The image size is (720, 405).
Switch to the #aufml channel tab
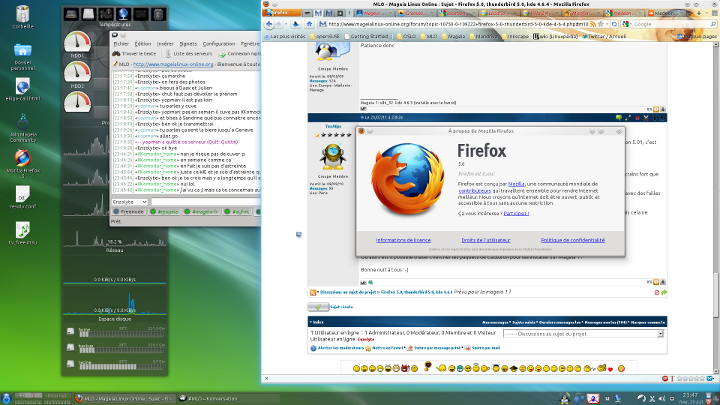click(x=237, y=212)
